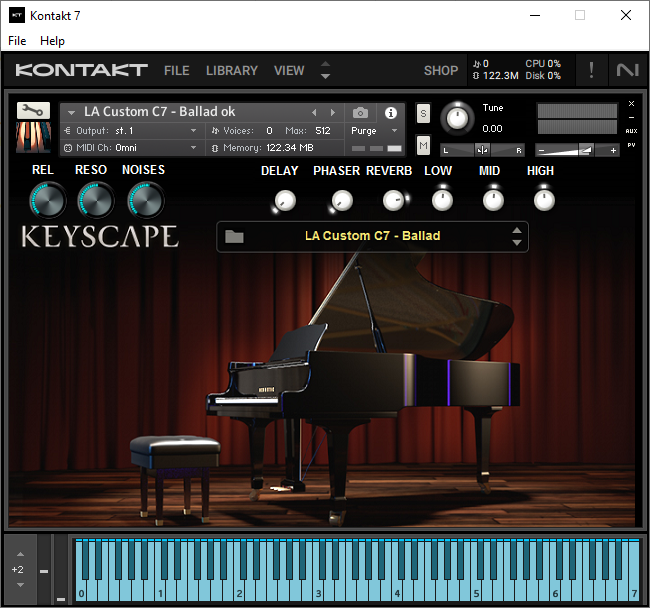
Task: Open the File menu in menu bar
Action: (17, 41)
